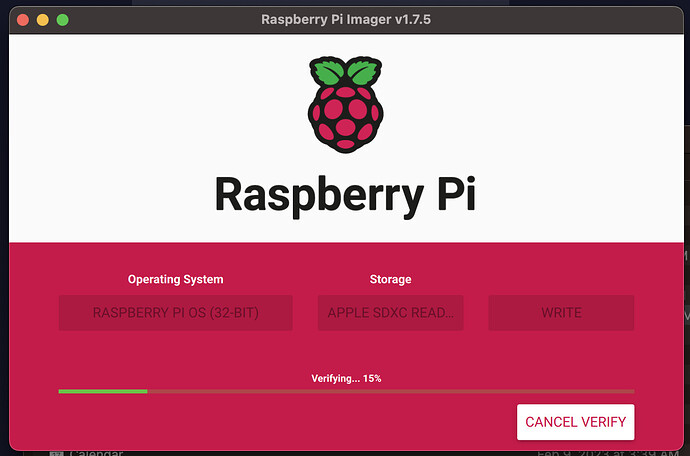This screenshot has width=690, height=456.
Task: Click the Cancel Verify button
Action: pyautogui.click(x=576, y=422)
